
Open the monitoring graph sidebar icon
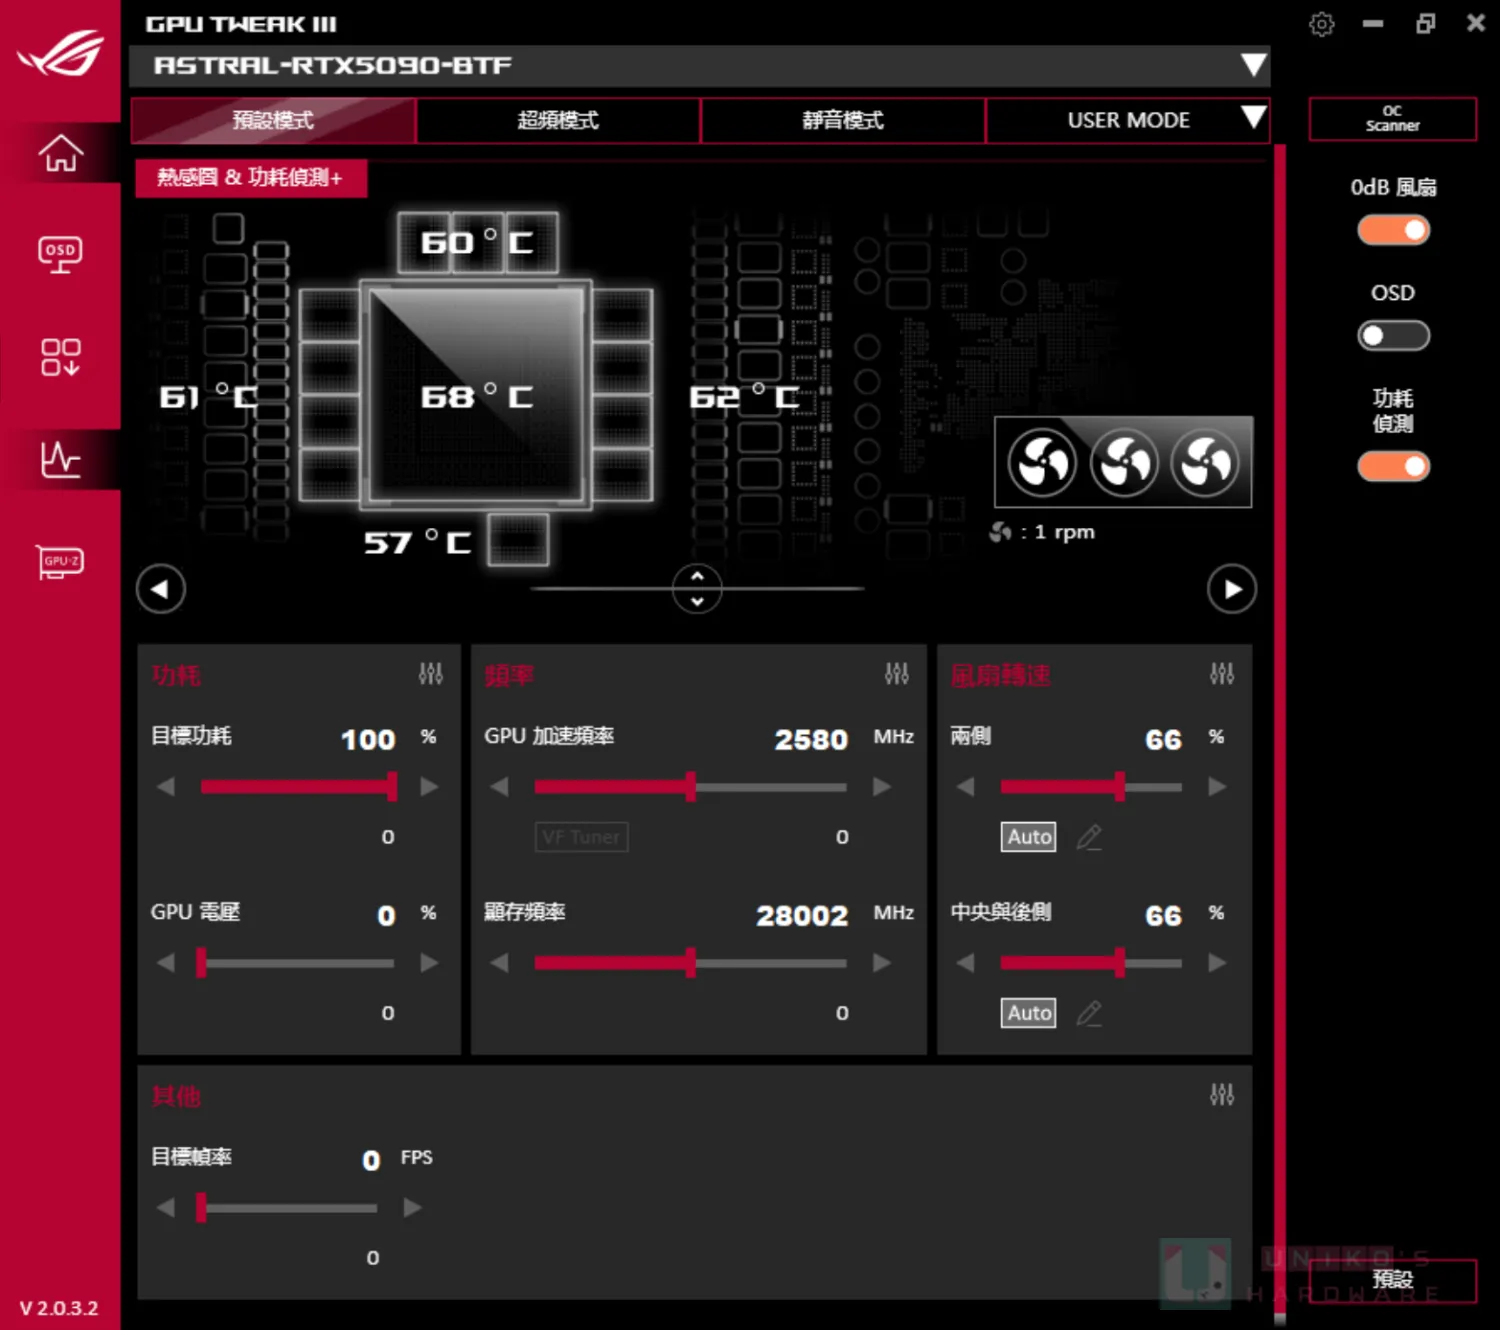(x=60, y=460)
